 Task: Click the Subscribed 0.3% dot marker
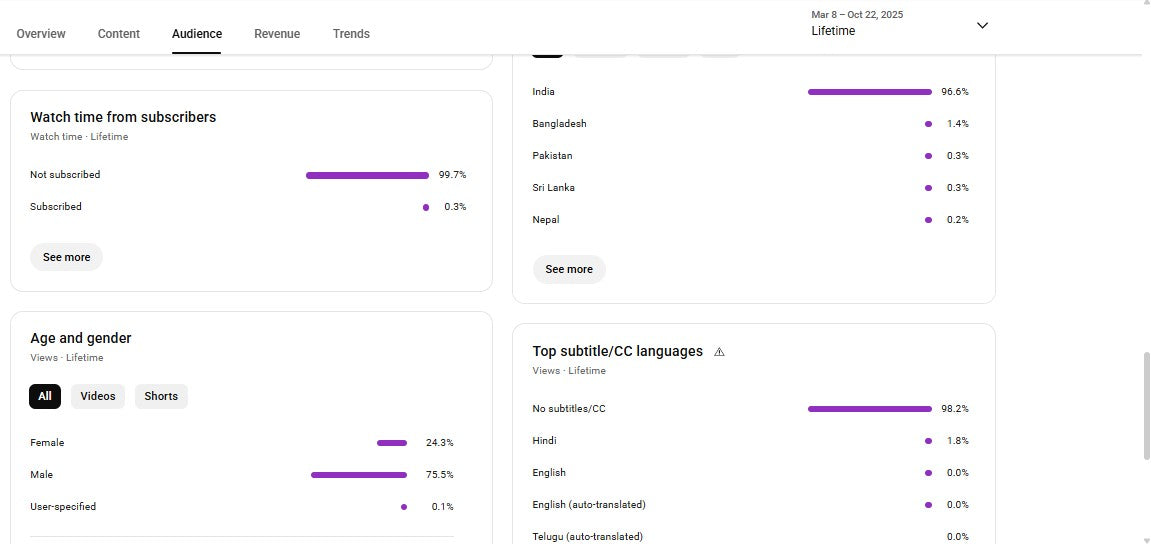pos(426,207)
